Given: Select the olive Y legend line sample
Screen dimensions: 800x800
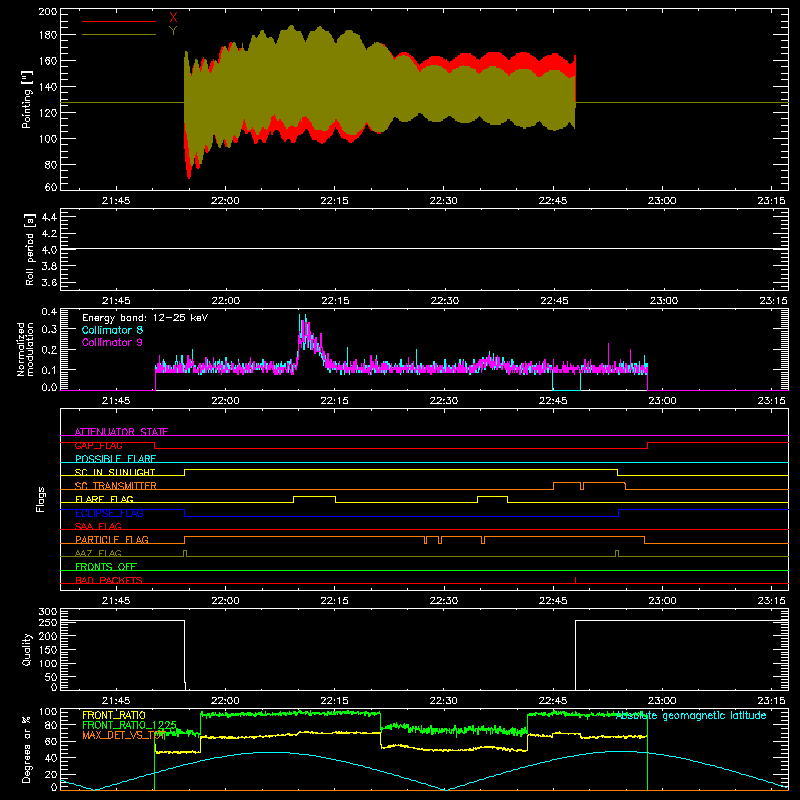Looking at the screenshot, I should [x=119, y=35].
